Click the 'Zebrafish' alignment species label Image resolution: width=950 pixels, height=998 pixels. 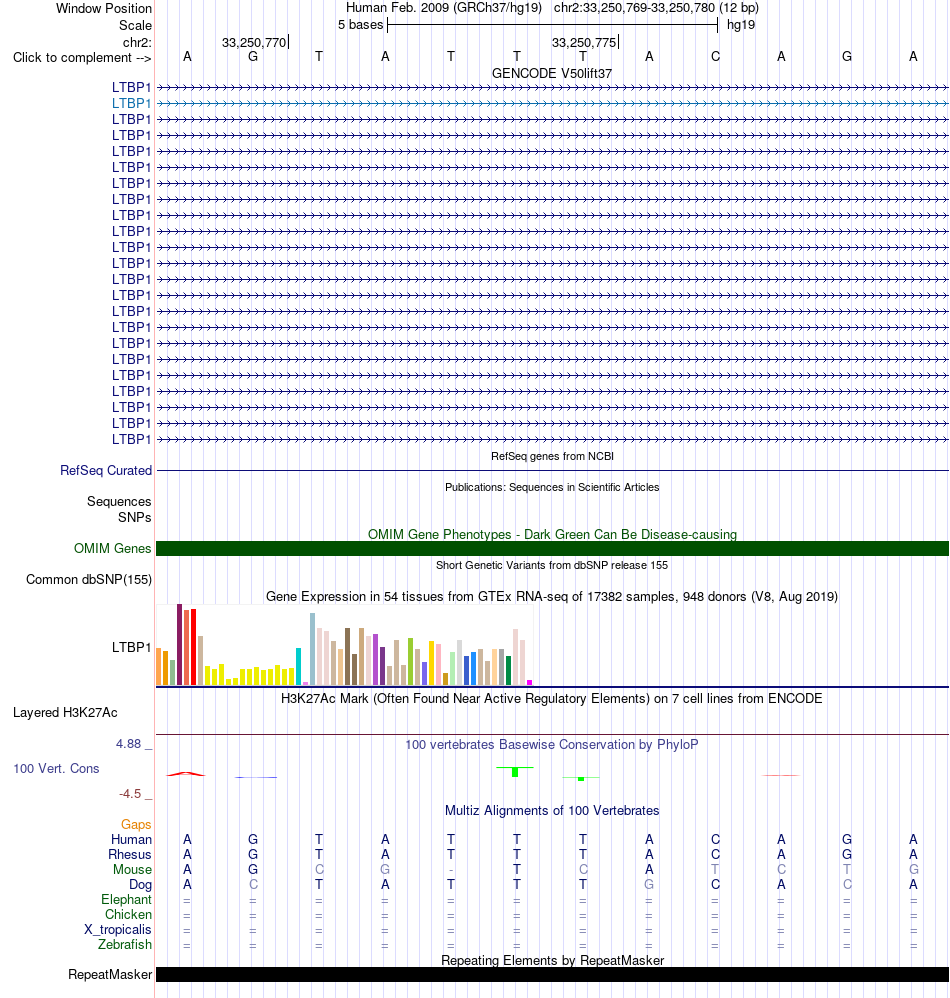tap(125, 945)
